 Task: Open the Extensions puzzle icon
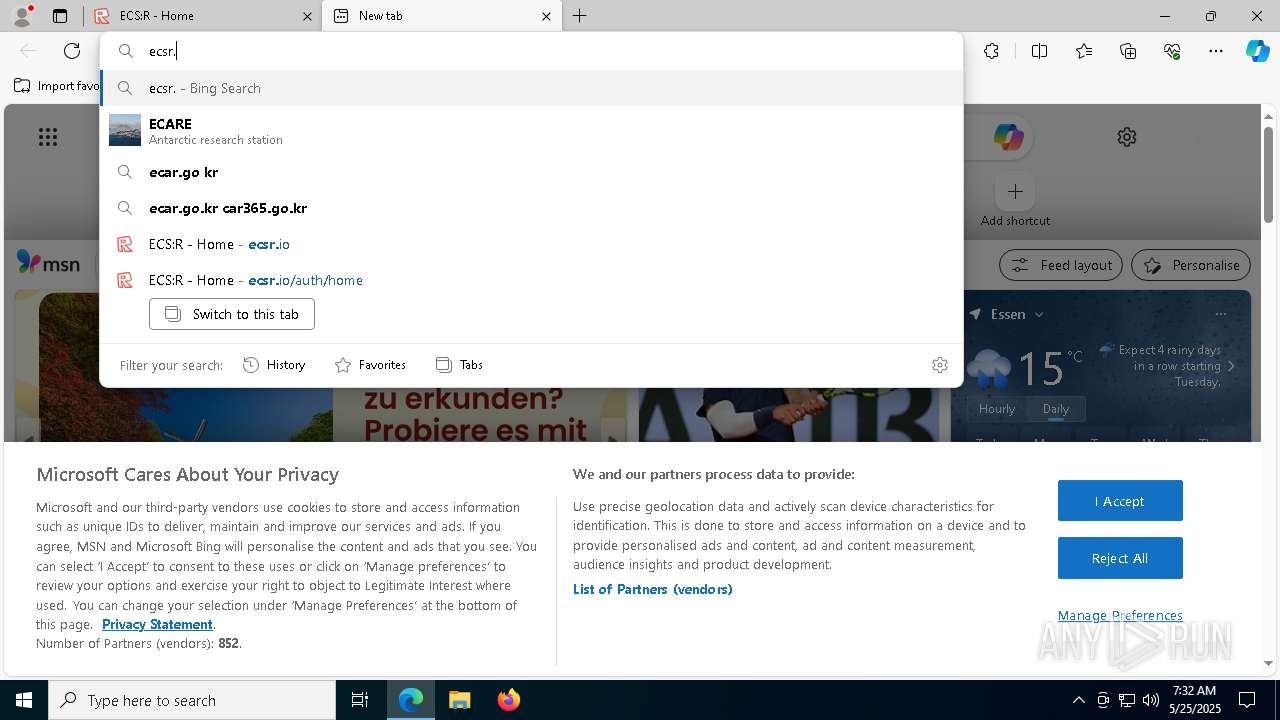click(x=991, y=51)
